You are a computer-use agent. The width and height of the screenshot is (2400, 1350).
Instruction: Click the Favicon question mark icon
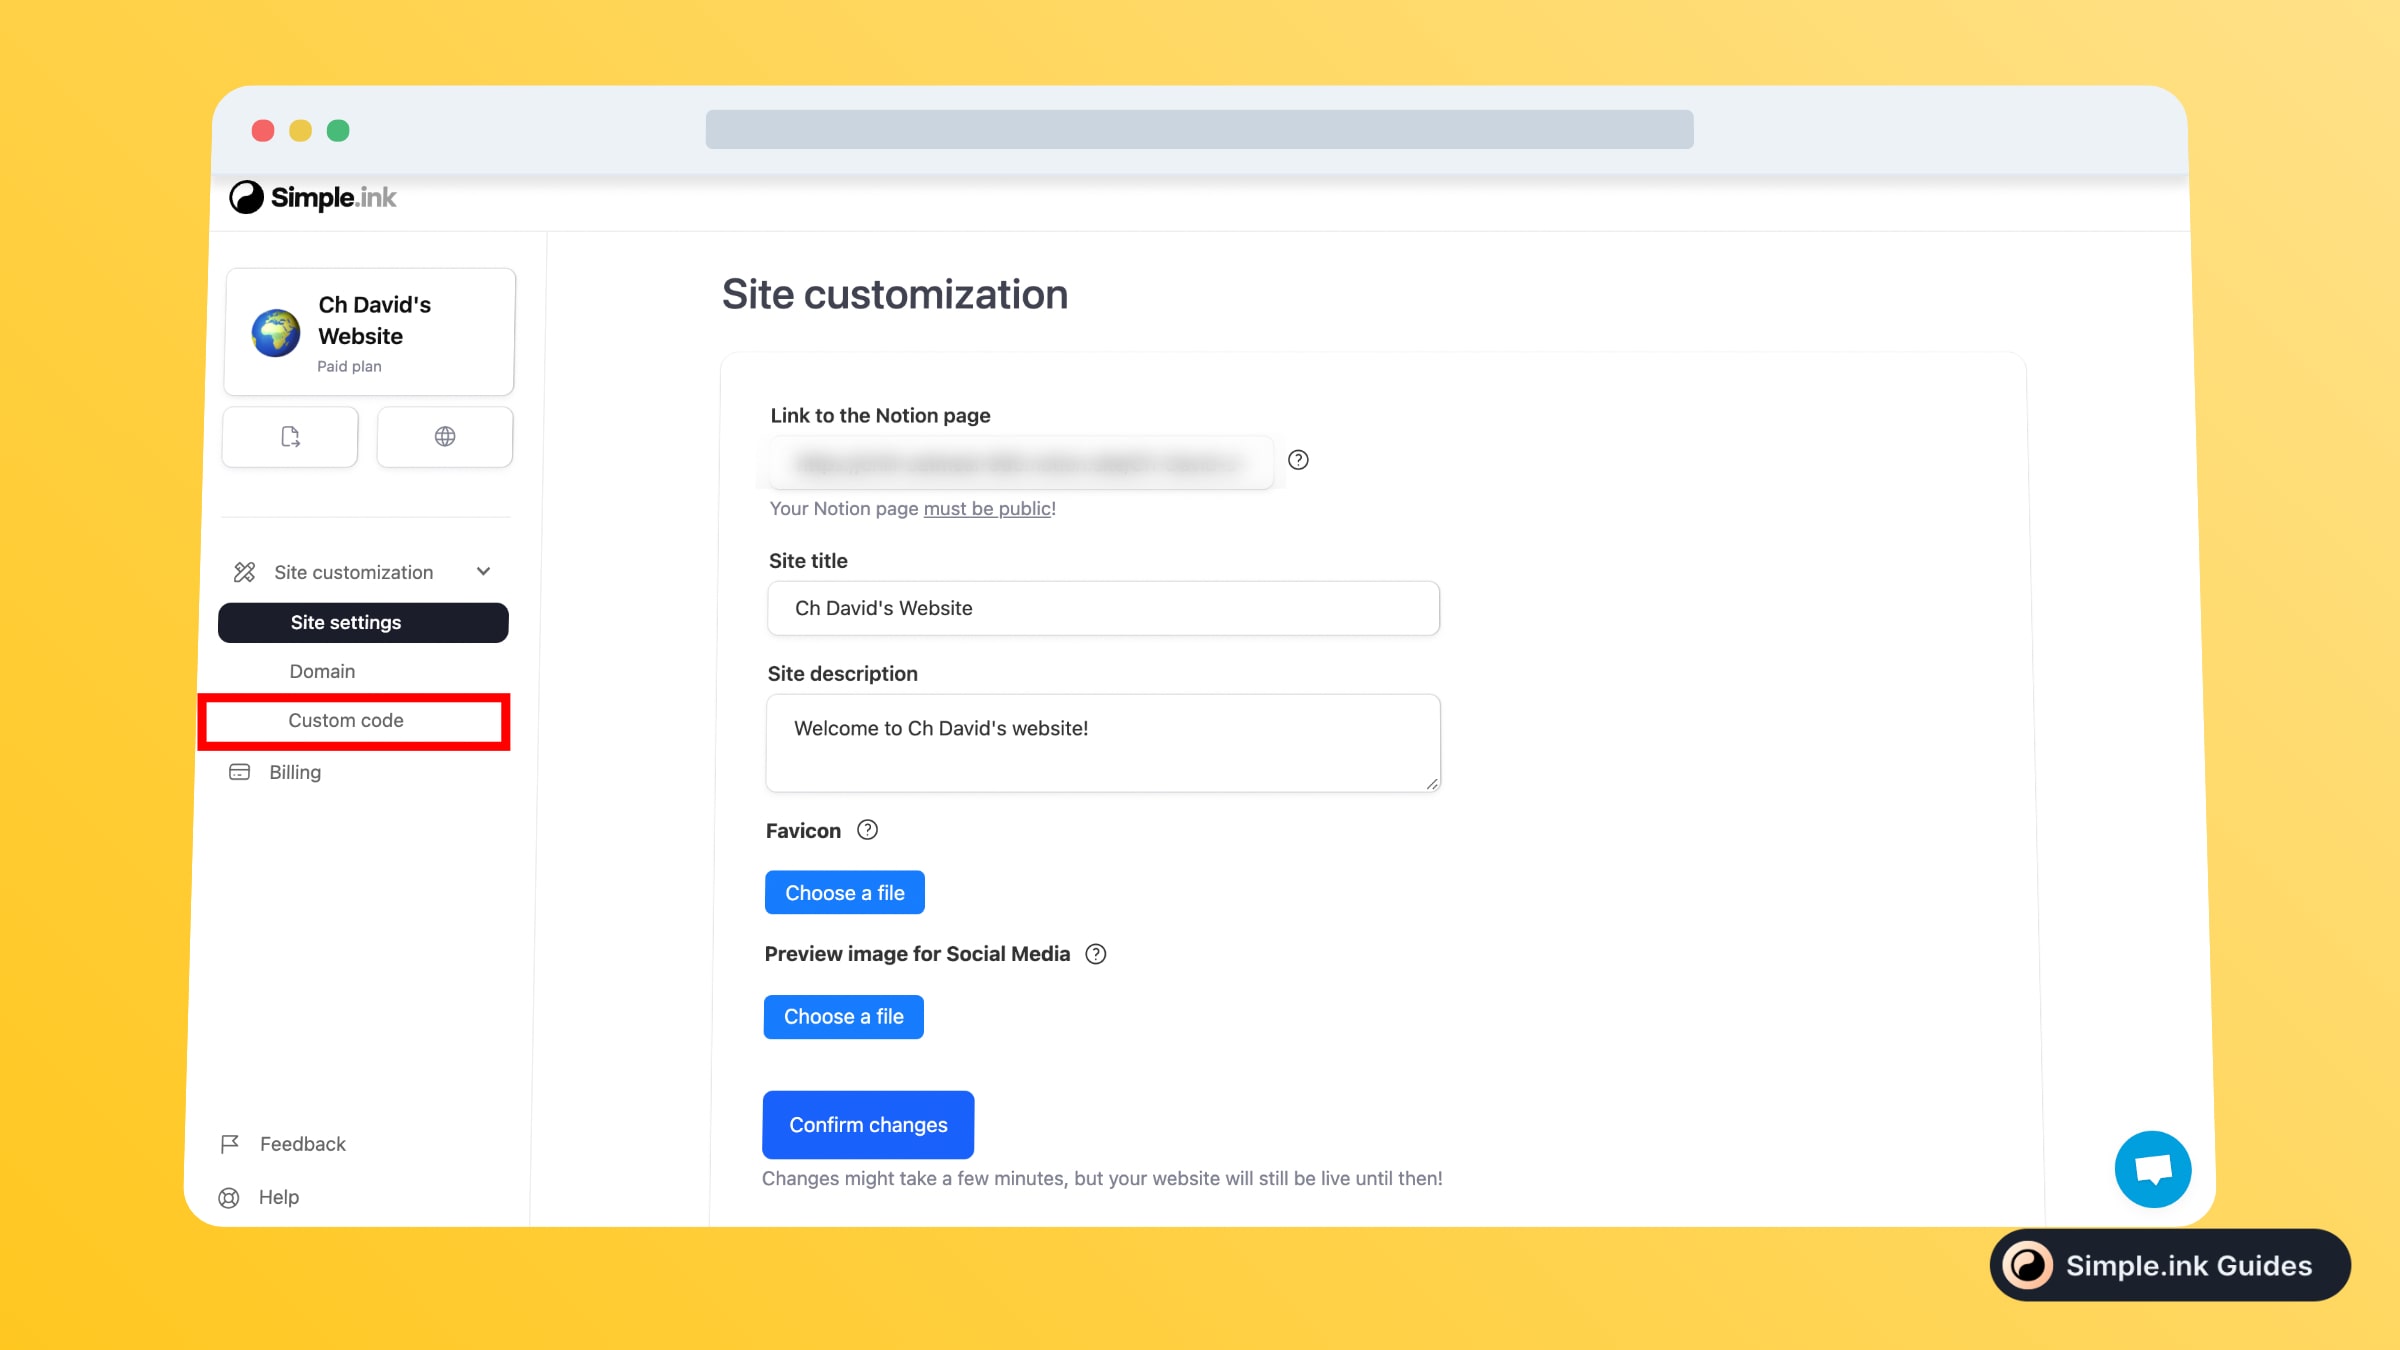867,829
